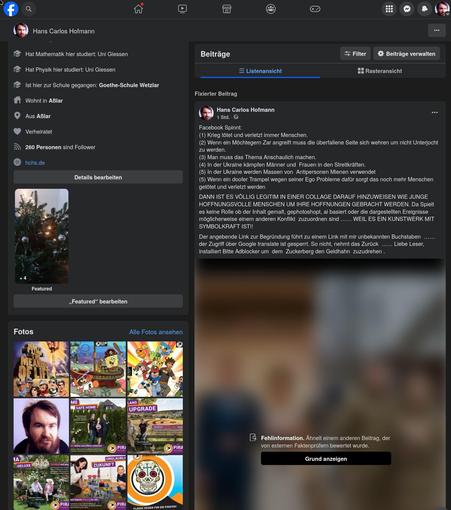
Task: Click profile avatar beside header name
Action: 21,31
